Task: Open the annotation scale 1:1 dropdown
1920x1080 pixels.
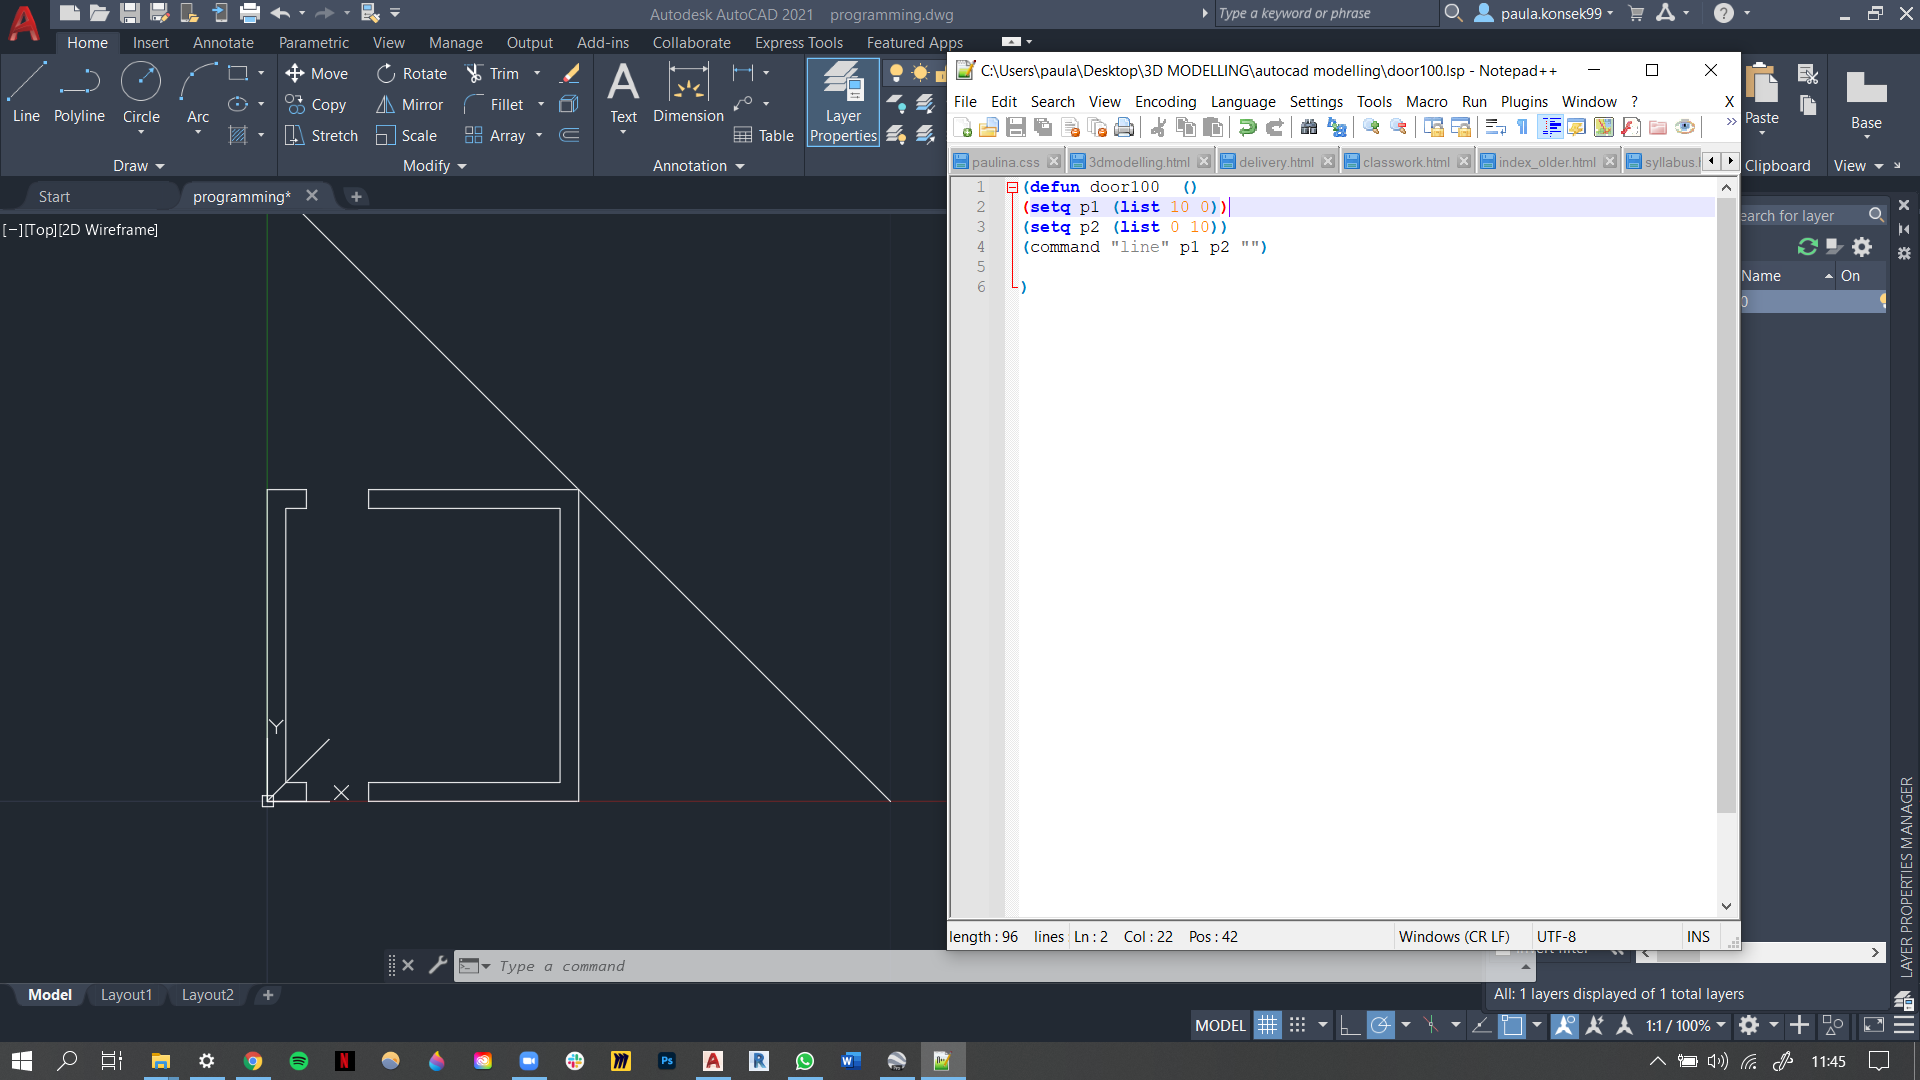Action: 1686,1025
